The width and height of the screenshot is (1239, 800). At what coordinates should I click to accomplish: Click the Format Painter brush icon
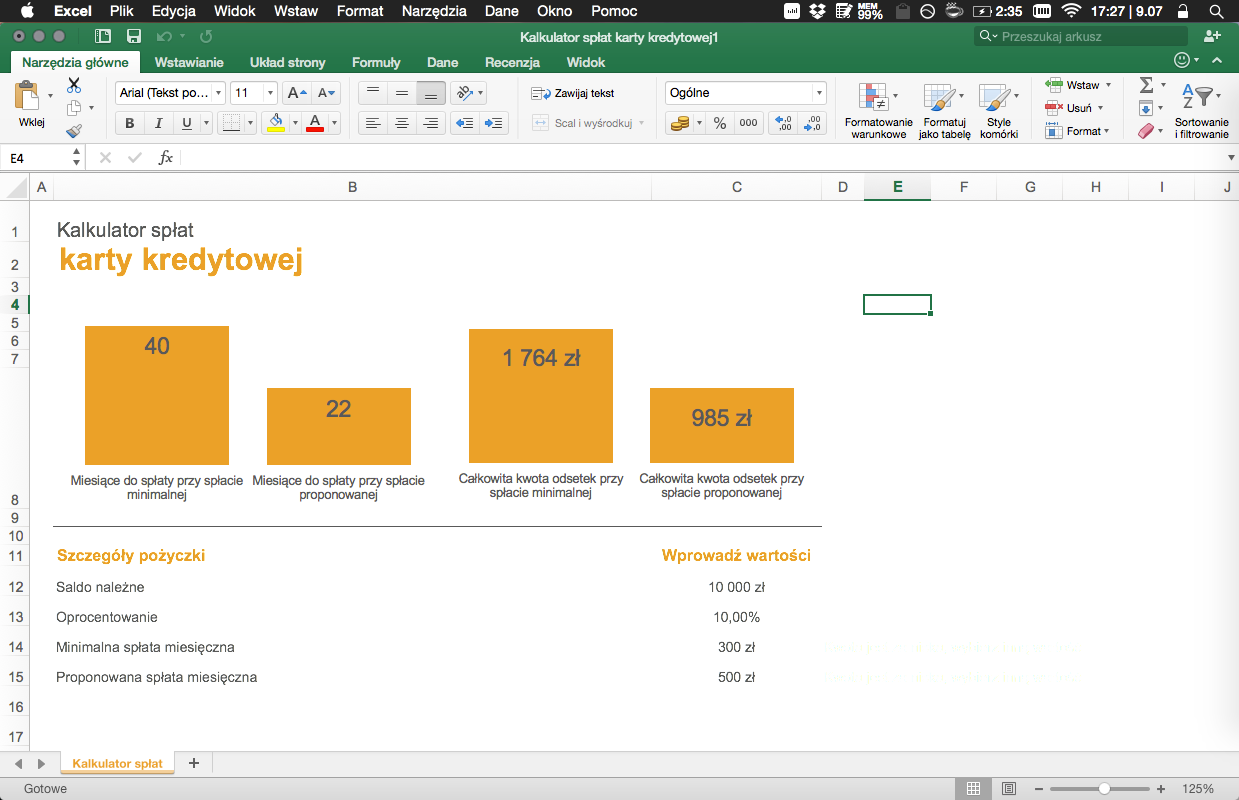(x=74, y=131)
